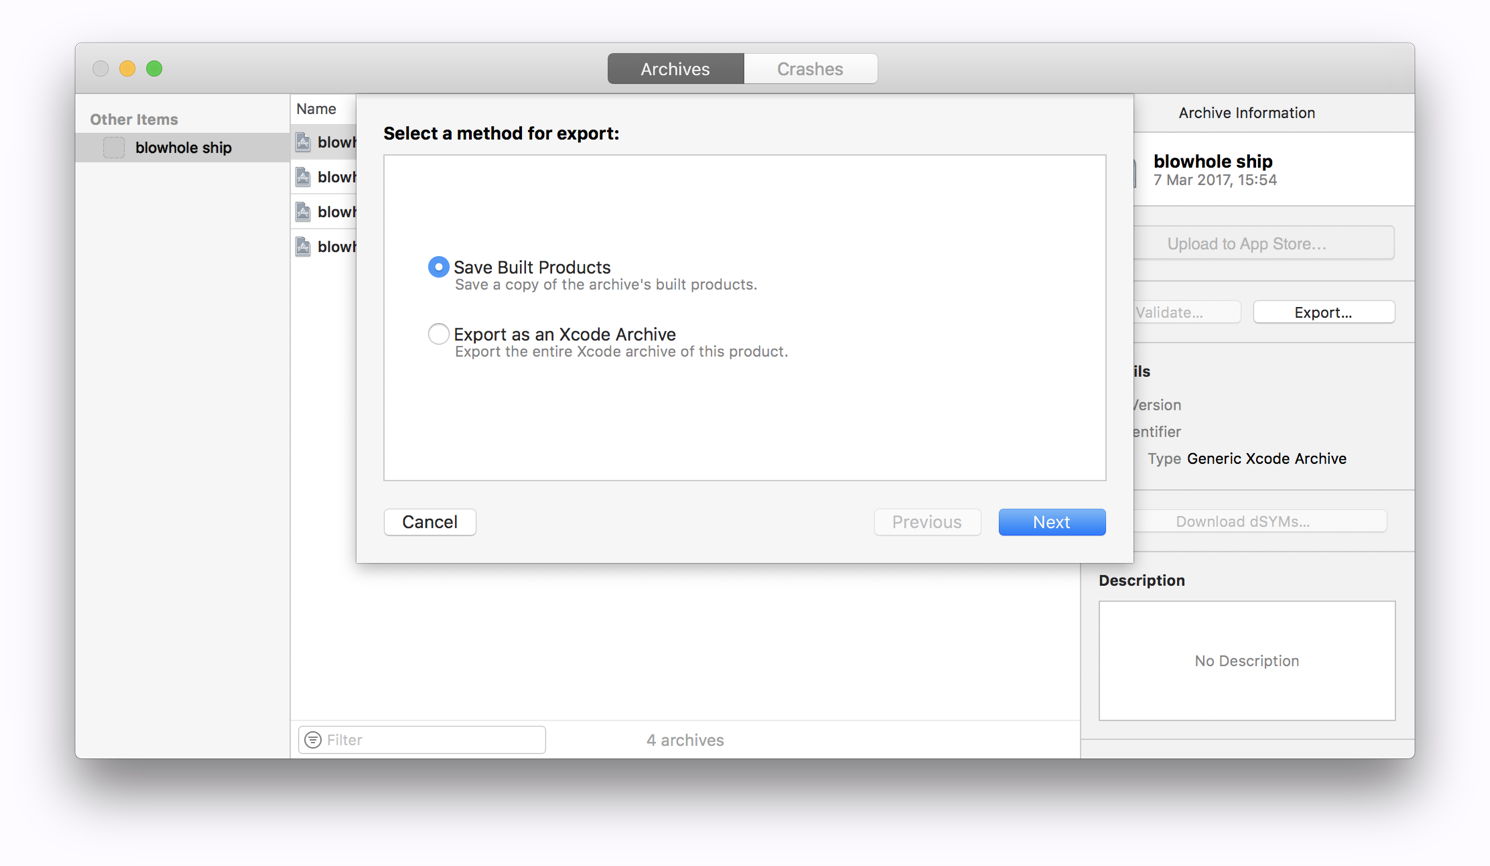Click the second archive document icon

303,176
